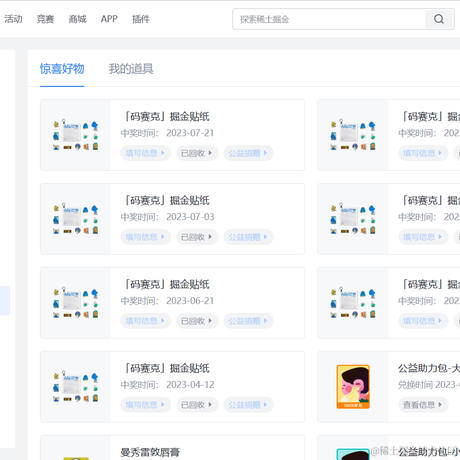Click 填写信息 in right column third card

[423, 321]
